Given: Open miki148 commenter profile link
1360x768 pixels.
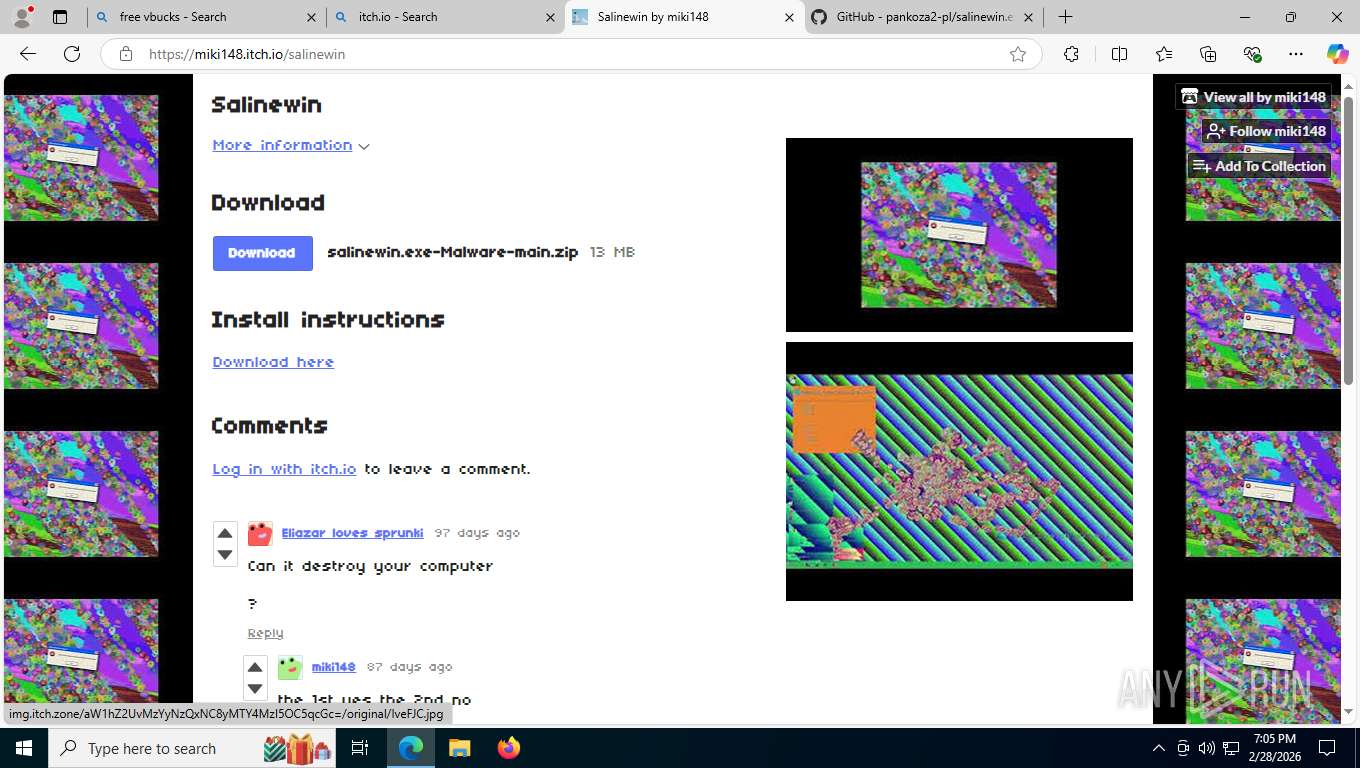Looking at the screenshot, I should click(x=333, y=667).
